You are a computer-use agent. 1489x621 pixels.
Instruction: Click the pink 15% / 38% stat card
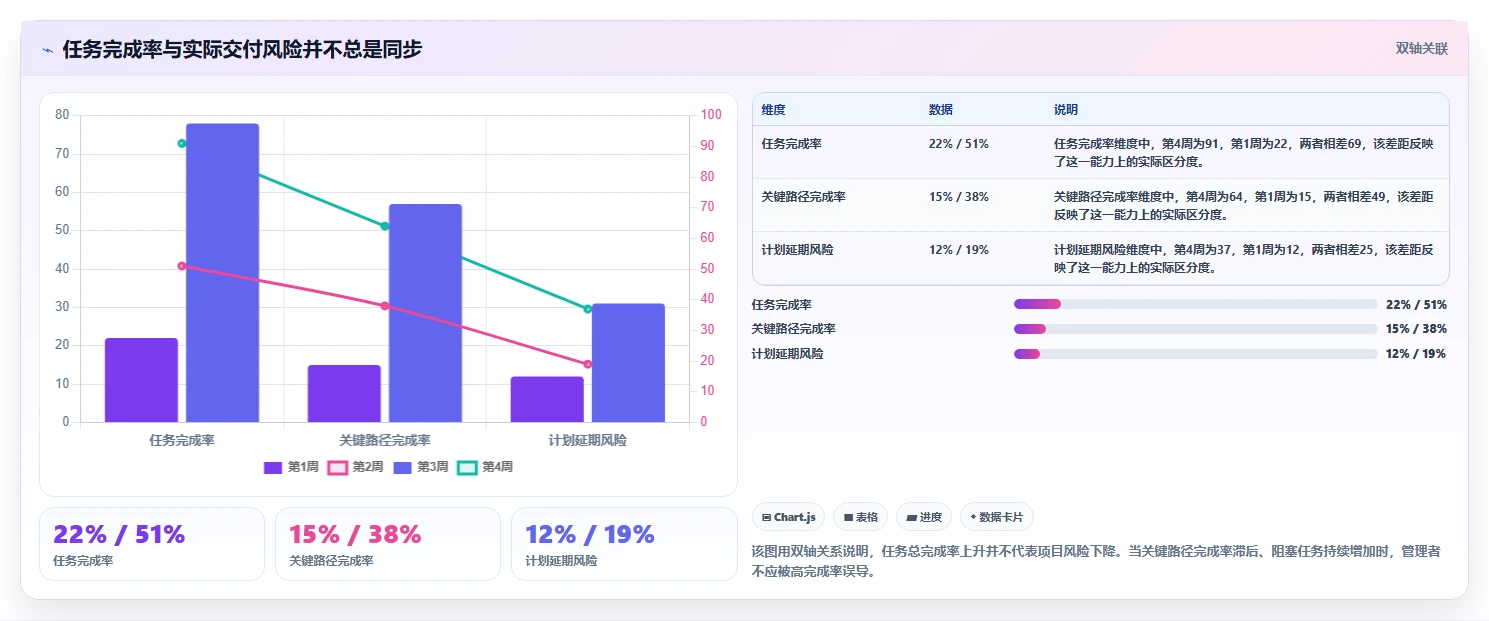tap(388, 544)
